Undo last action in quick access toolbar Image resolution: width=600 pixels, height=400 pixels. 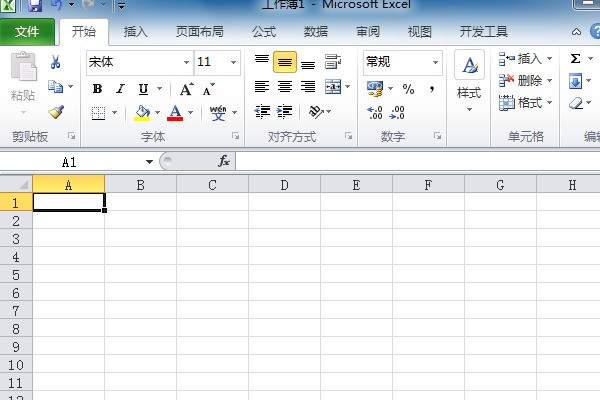tap(57, 5)
